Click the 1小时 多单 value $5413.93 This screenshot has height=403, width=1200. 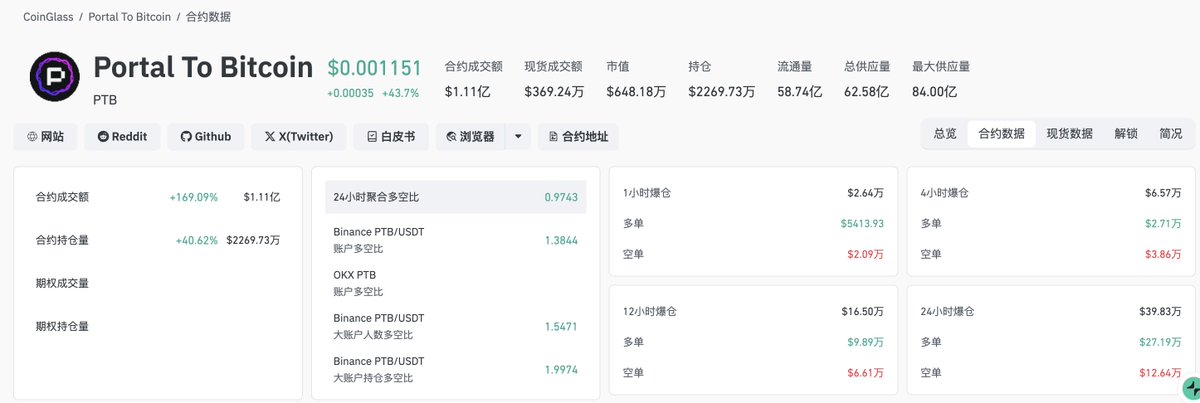863,224
